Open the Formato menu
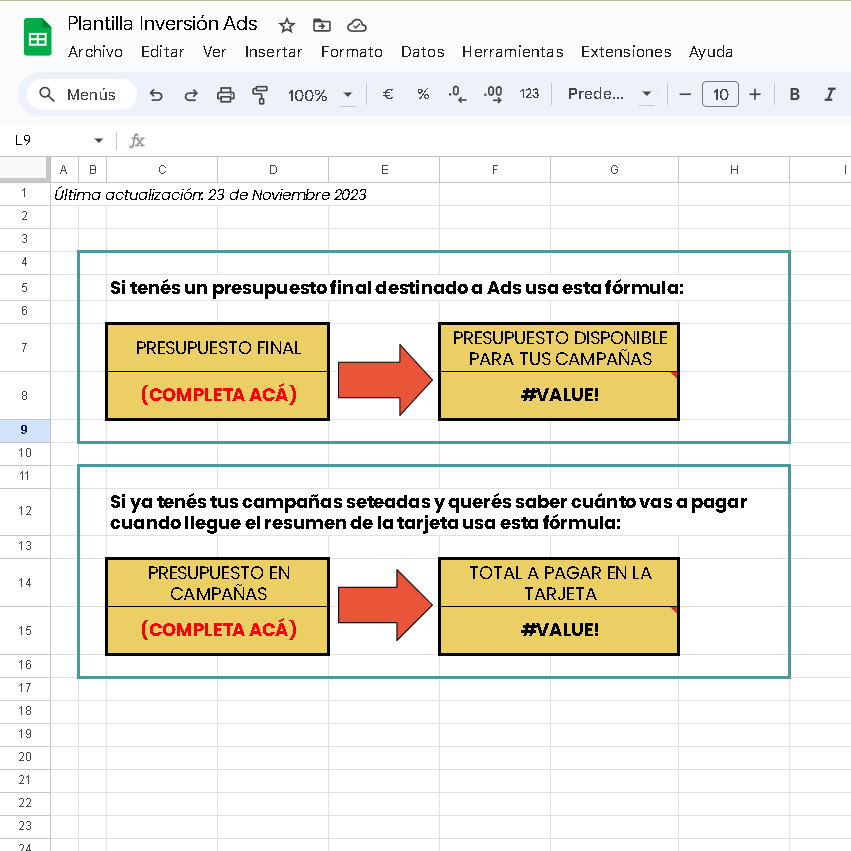This screenshot has width=851, height=851. (352, 52)
